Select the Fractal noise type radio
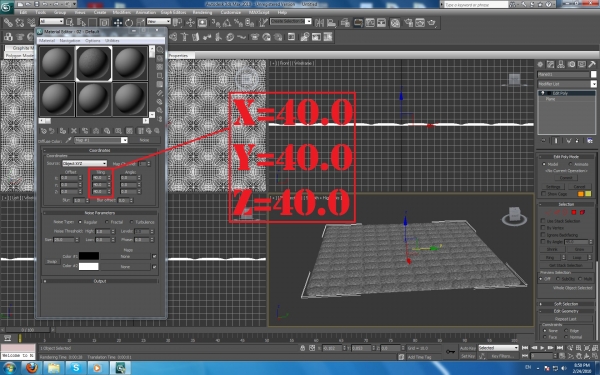Image resolution: width=600 pixels, height=375 pixels. coord(107,222)
